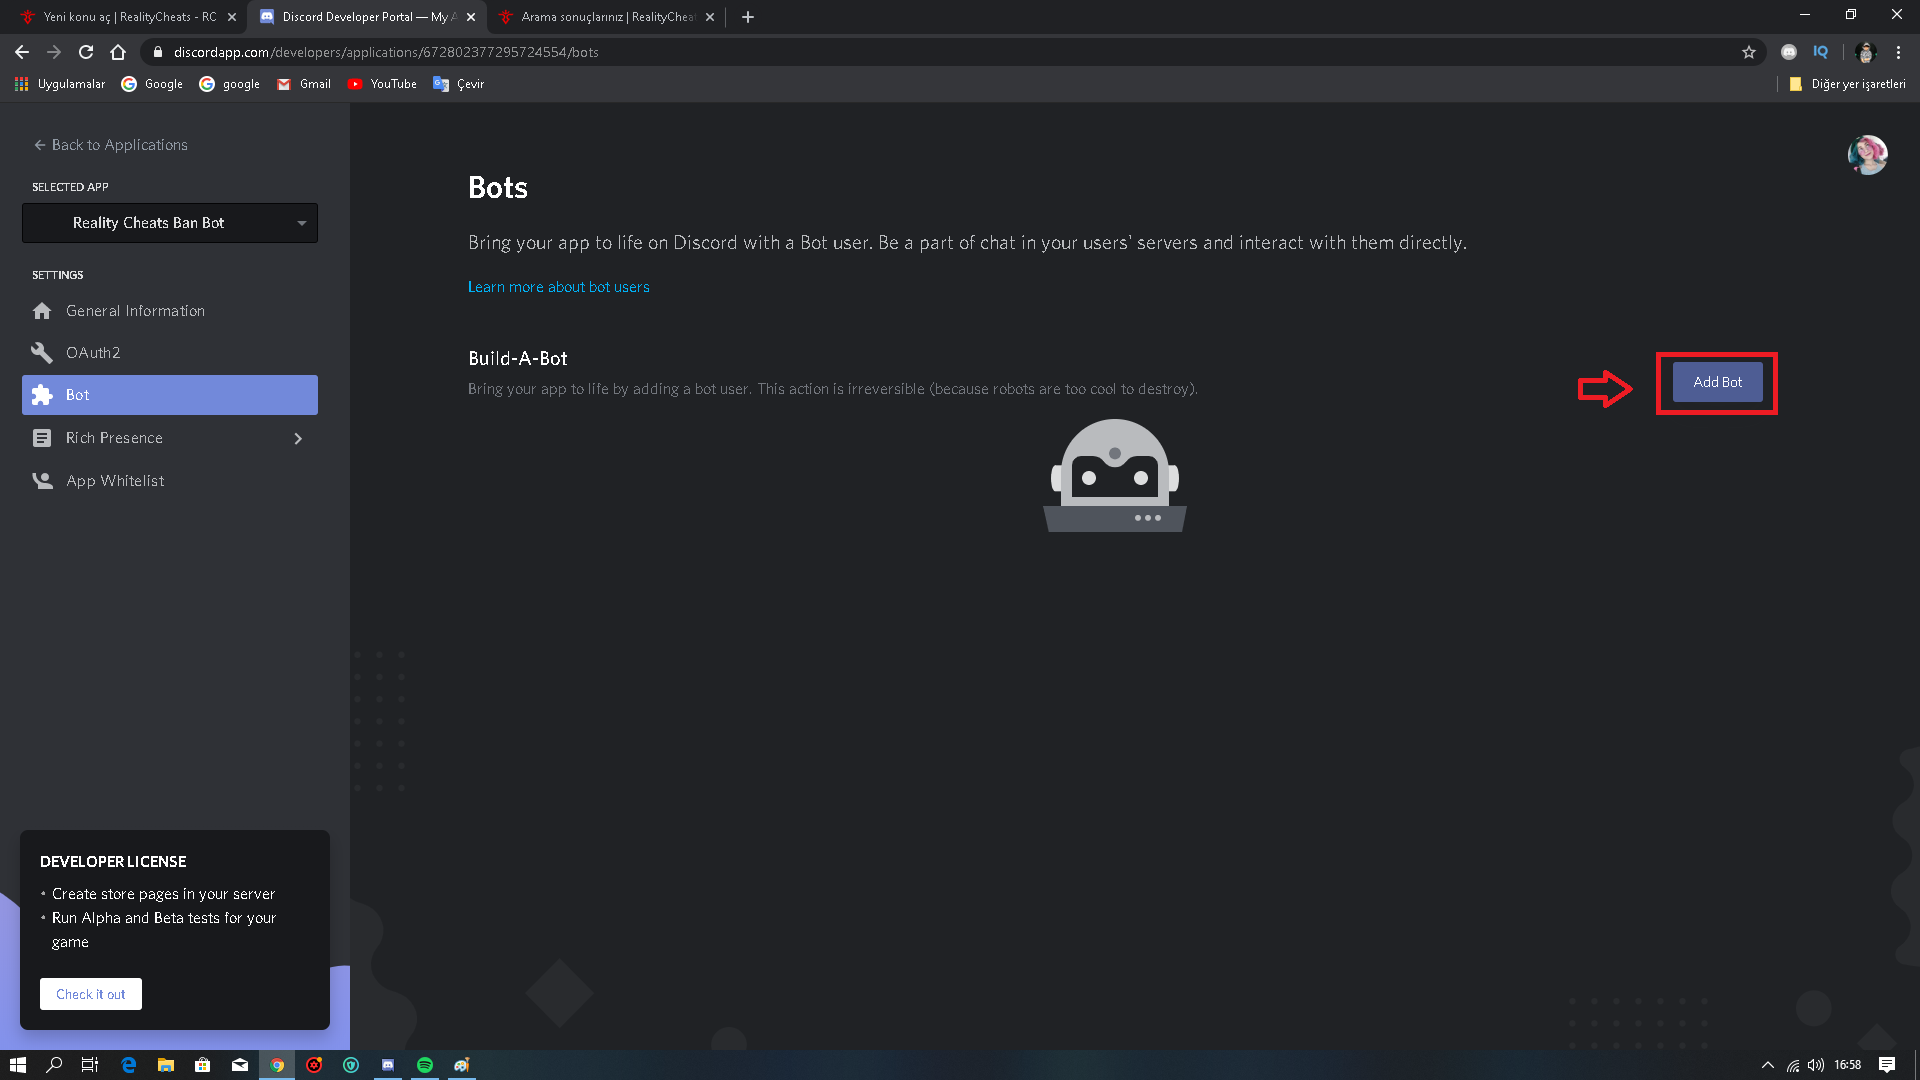This screenshot has width=1920, height=1080.
Task: Open the teal shield app on the taskbar
Action: coord(351,1065)
